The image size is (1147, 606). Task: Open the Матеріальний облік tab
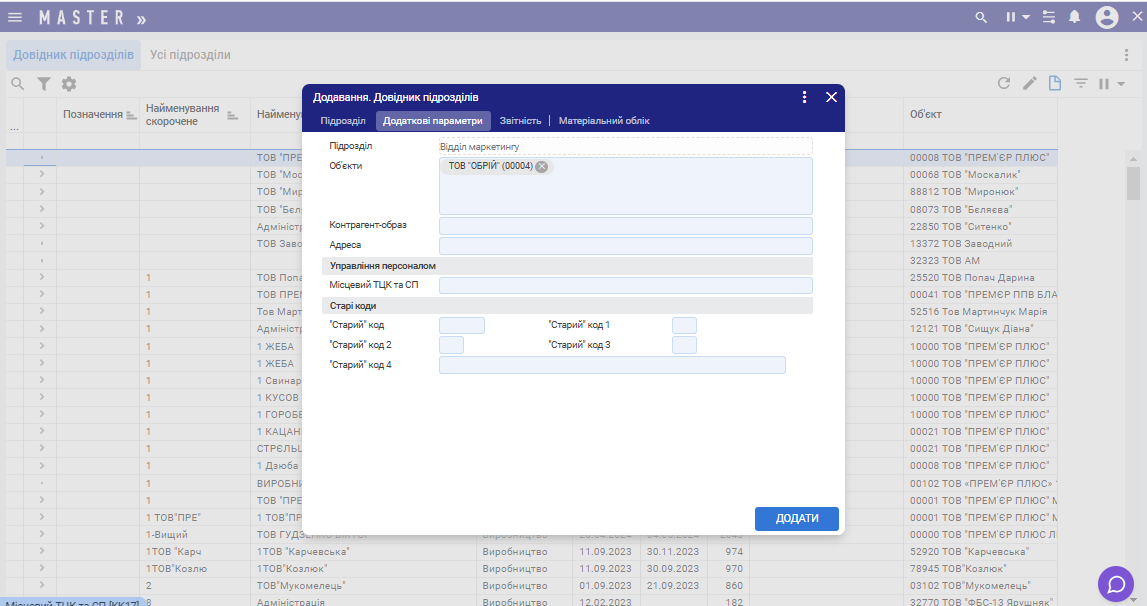coord(604,121)
